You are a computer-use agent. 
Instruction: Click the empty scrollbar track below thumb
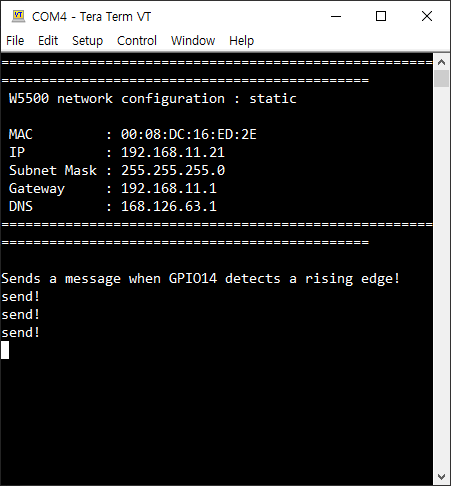pos(442,277)
